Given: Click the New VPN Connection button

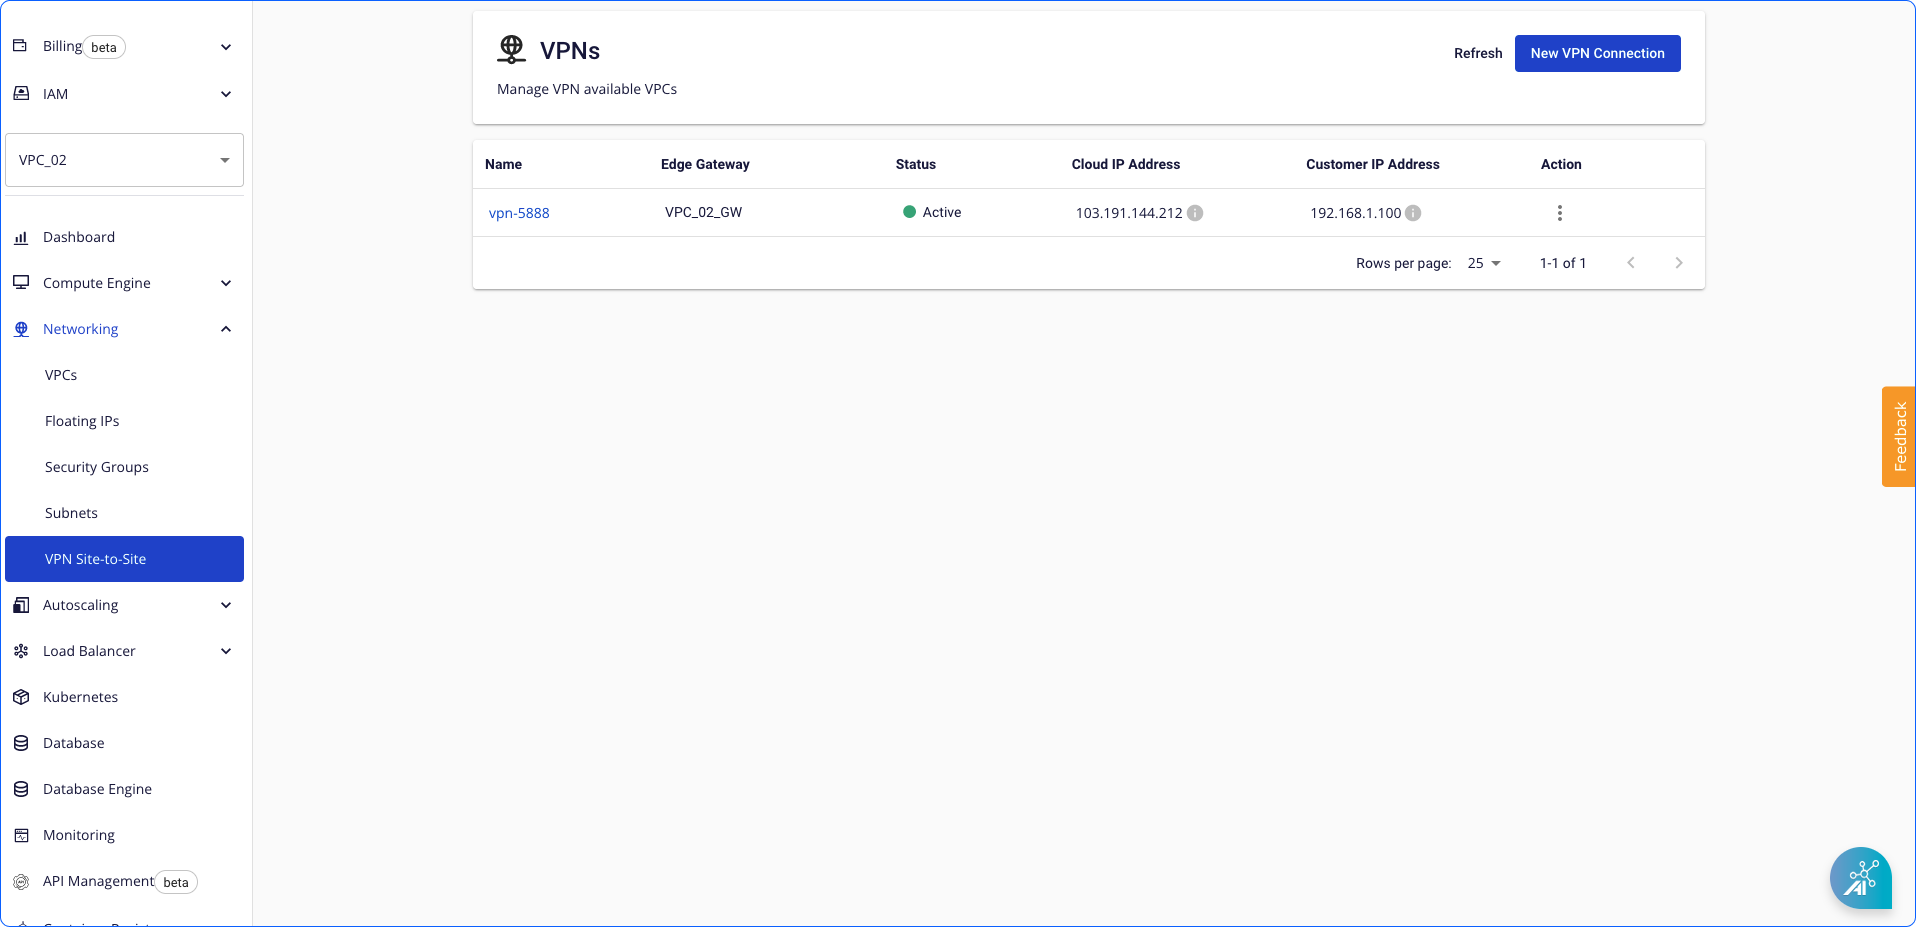Looking at the screenshot, I should [1597, 53].
